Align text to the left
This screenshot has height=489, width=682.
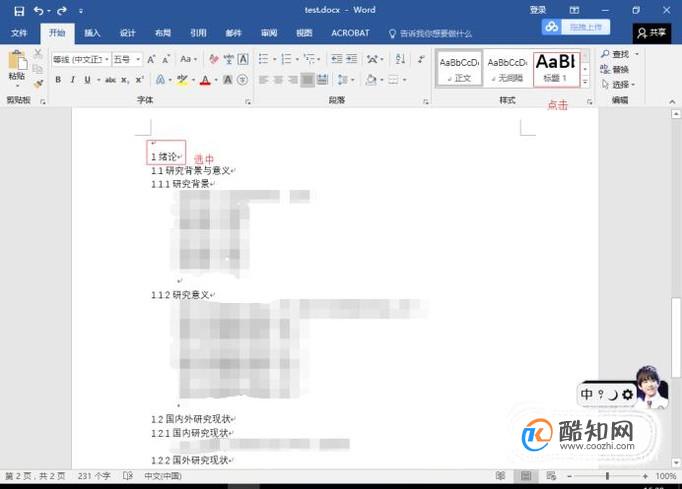pos(264,80)
